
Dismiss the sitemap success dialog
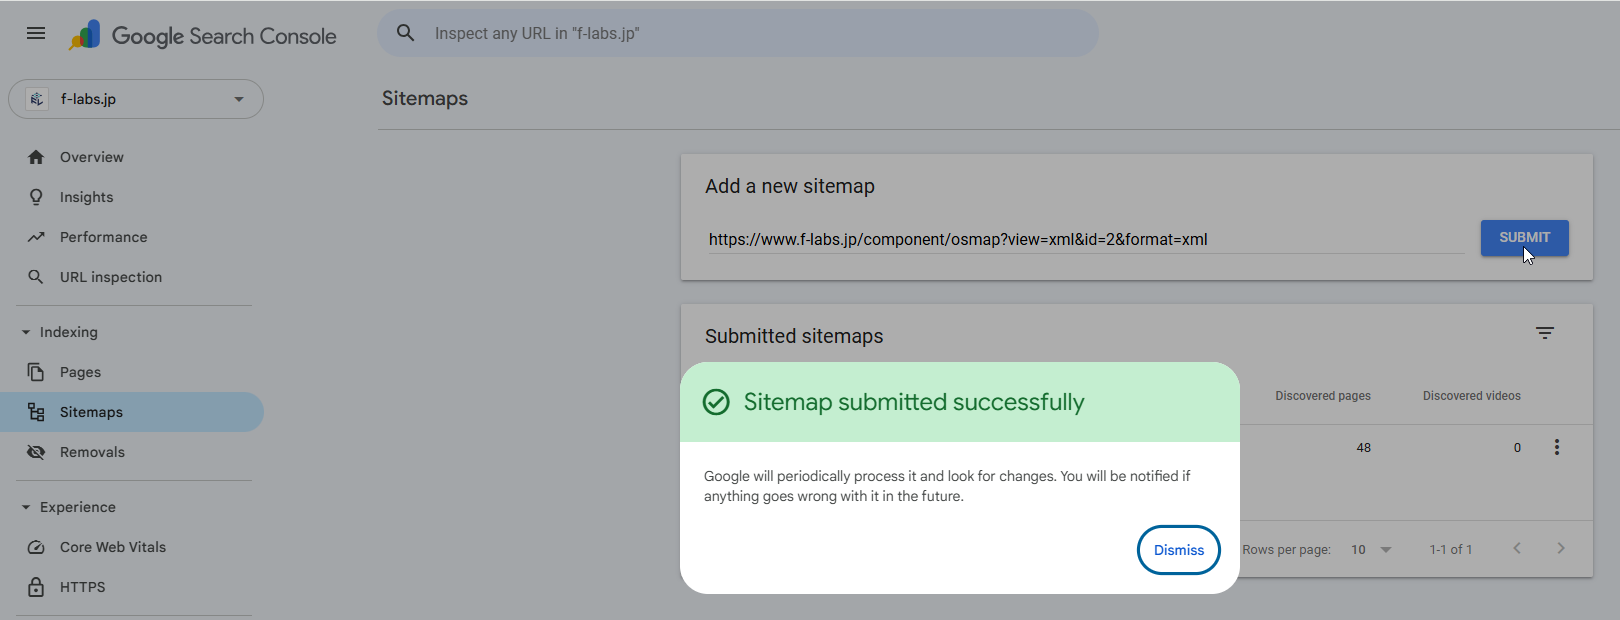1178,550
